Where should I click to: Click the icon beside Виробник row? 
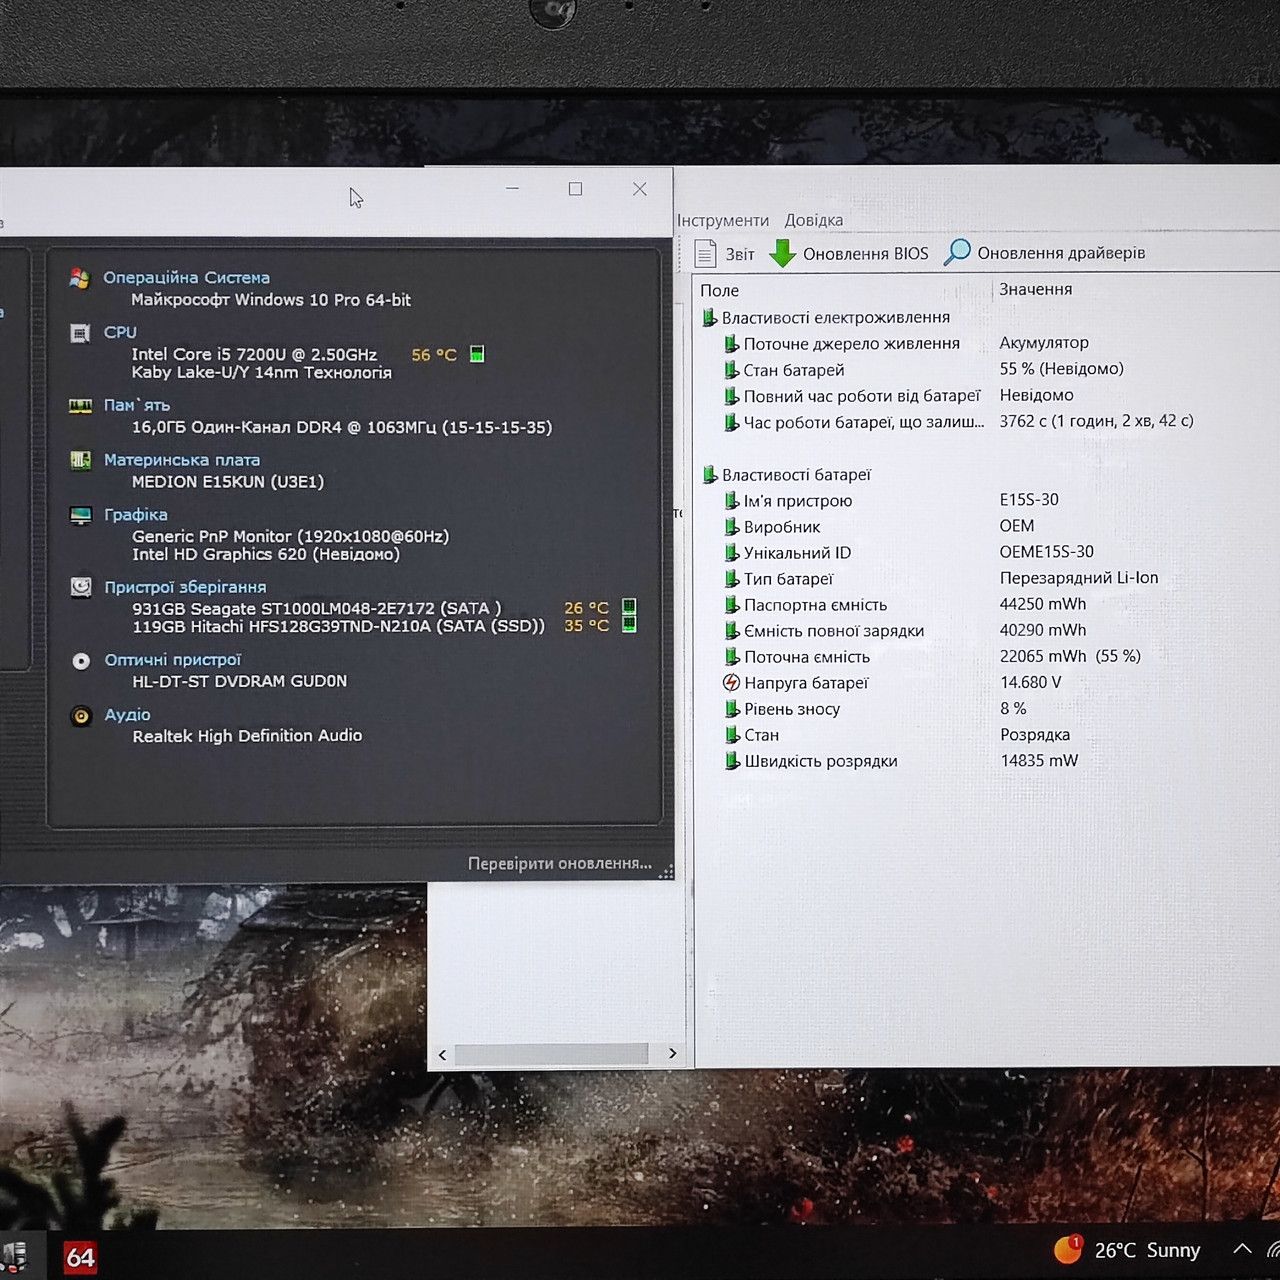point(731,527)
